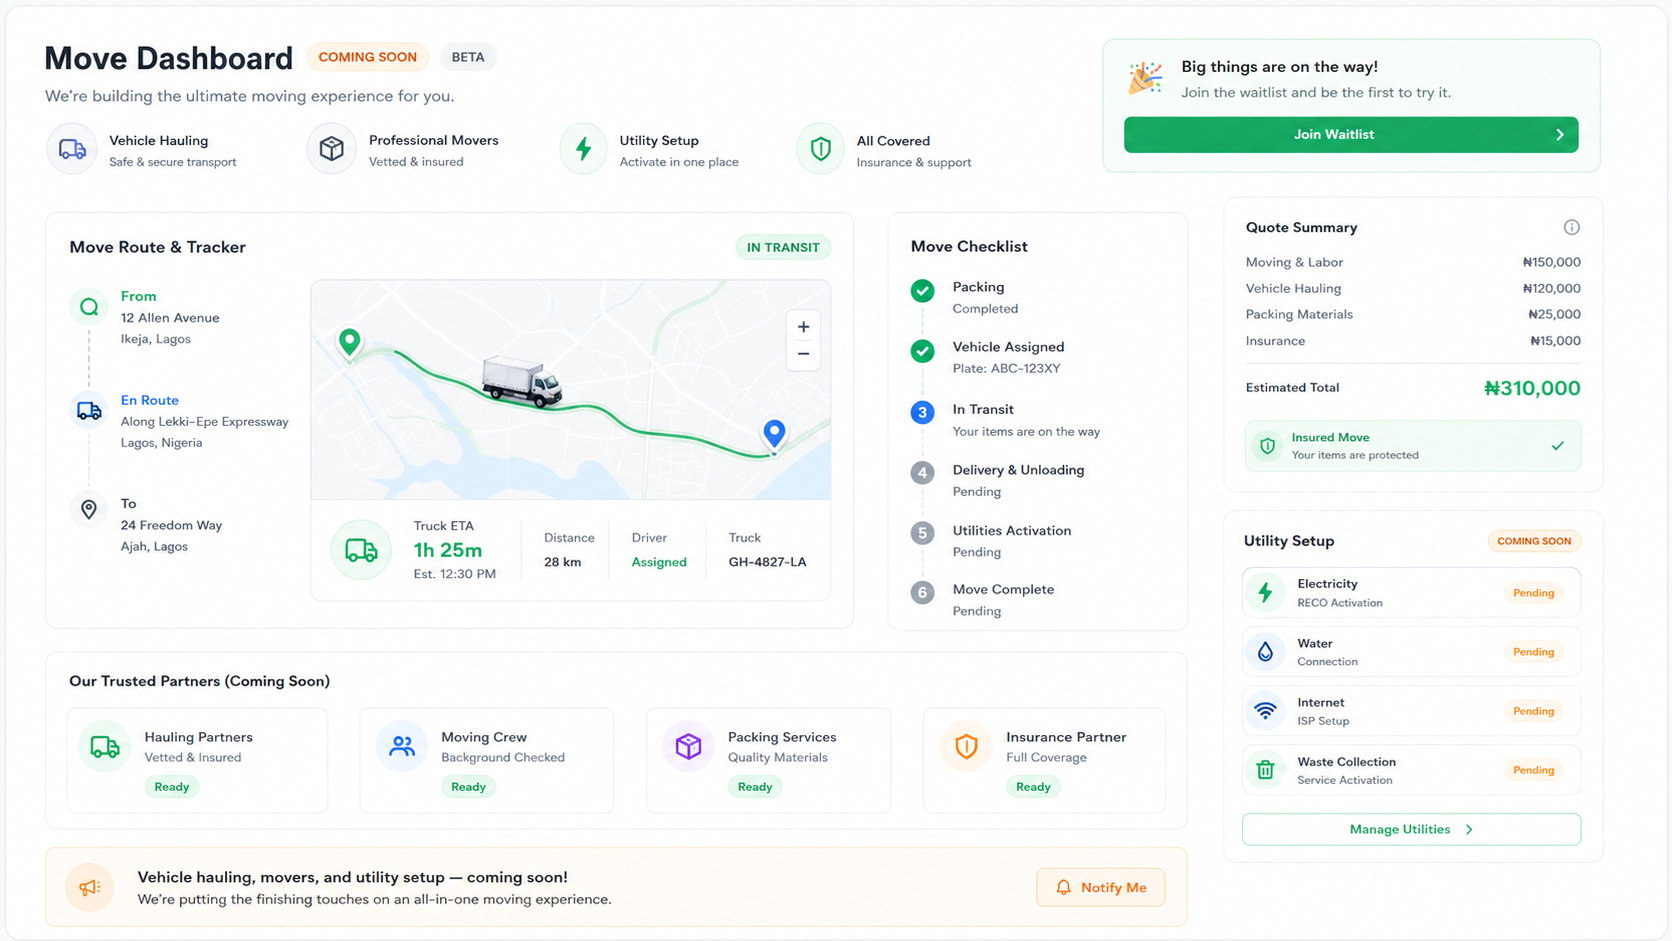Image resolution: width=1672 pixels, height=941 pixels.
Task: Click the Quote Summary info icon
Action: coord(1572,227)
